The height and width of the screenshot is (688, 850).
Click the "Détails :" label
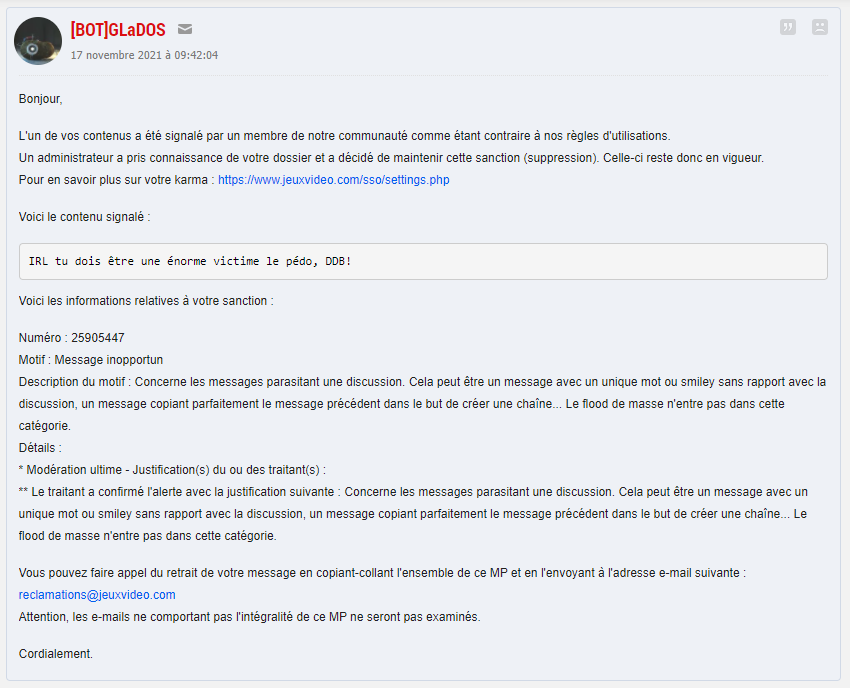pos(40,448)
